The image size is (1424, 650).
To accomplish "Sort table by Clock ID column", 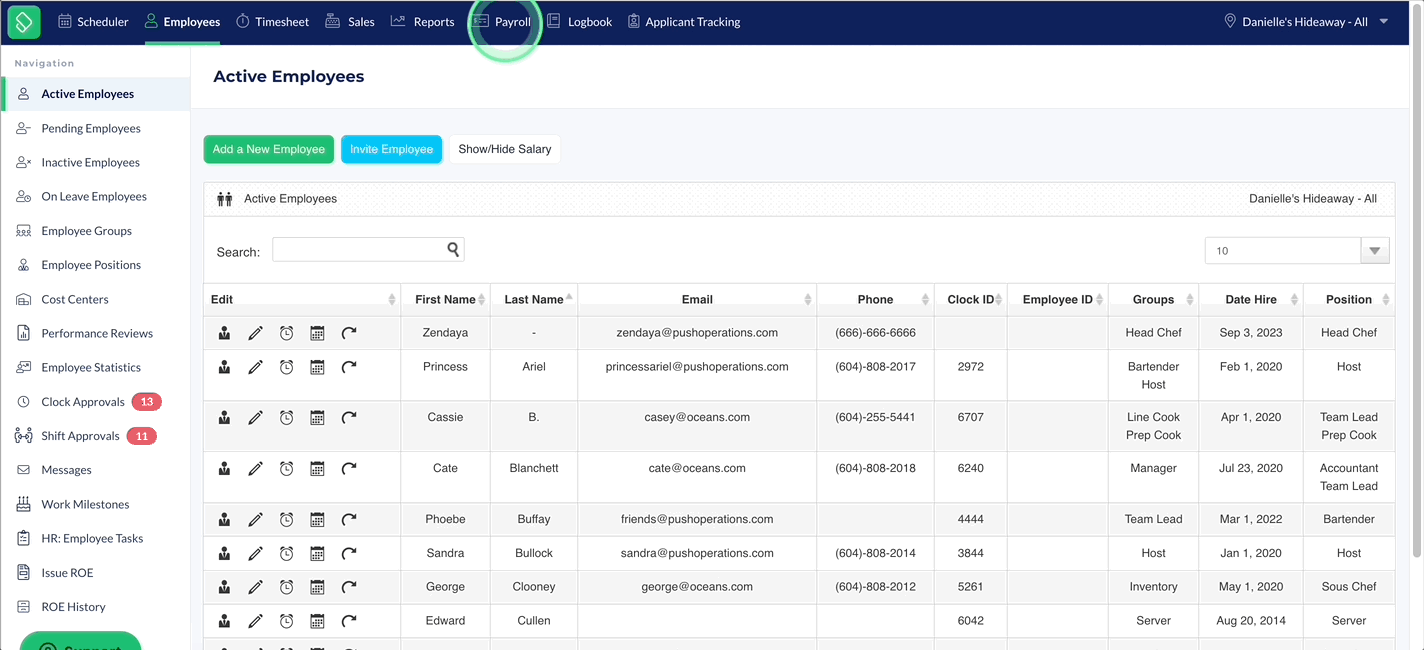I will point(971,300).
